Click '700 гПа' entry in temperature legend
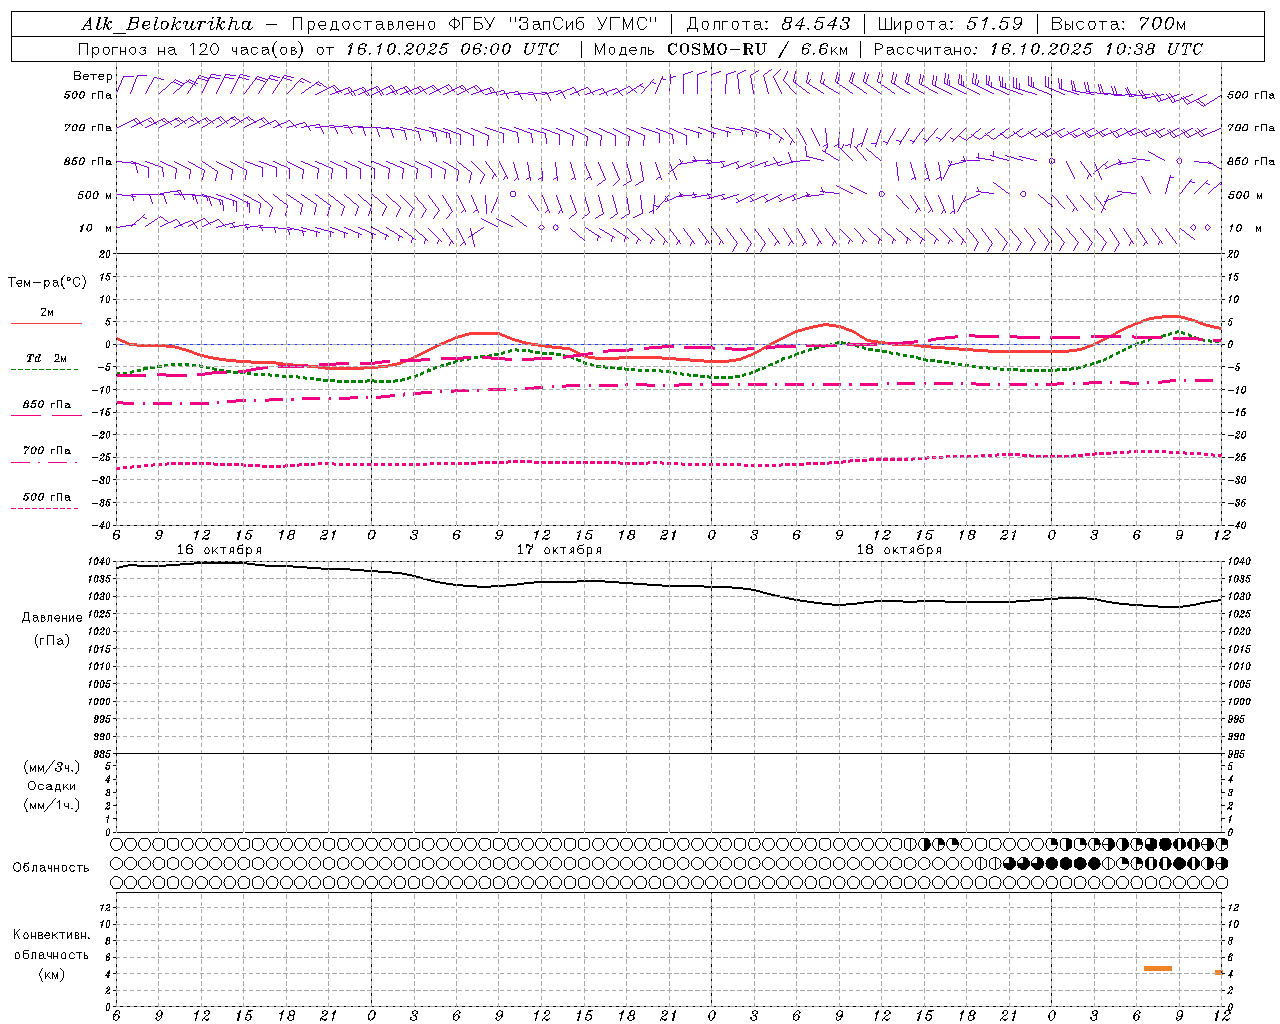The image size is (1280, 1024). pyautogui.click(x=47, y=451)
